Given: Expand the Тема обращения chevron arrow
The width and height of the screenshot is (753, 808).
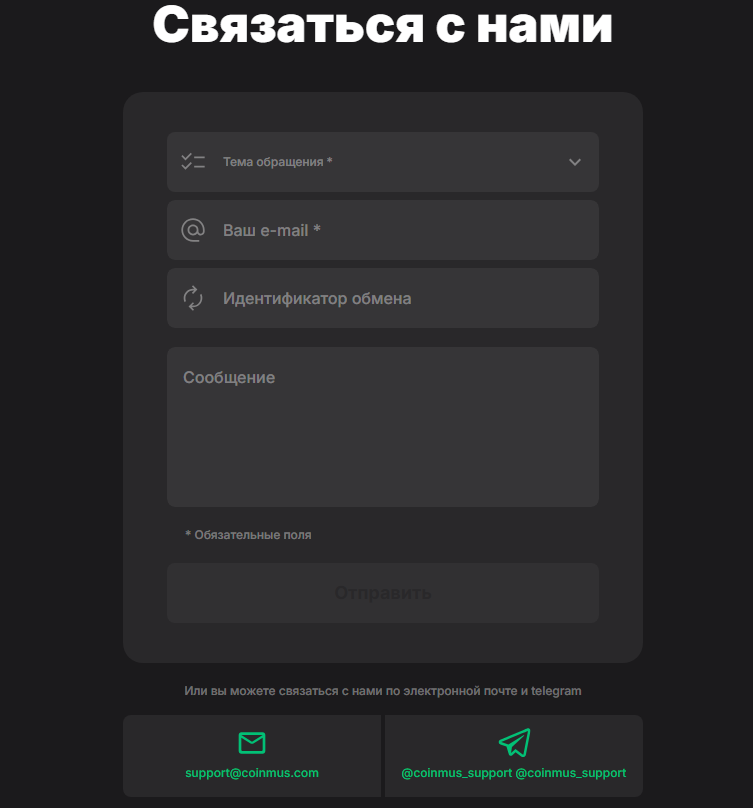Looking at the screenshot, I should (575, 162).
